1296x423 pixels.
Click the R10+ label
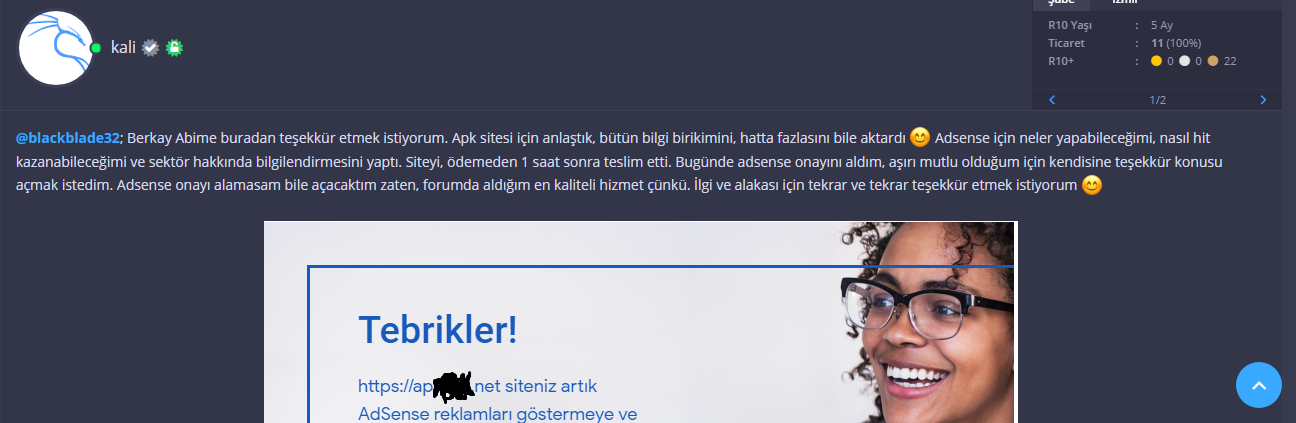[1061, 61]
